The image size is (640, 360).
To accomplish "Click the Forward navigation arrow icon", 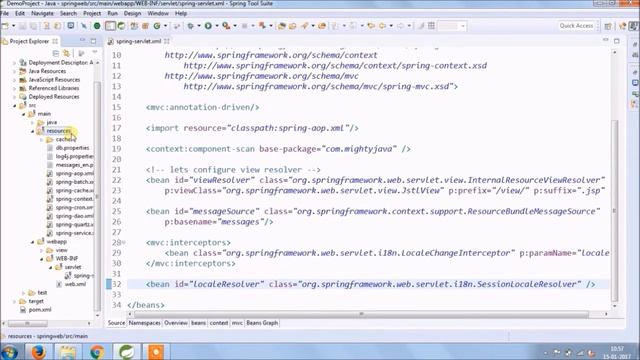I will 400,26.
